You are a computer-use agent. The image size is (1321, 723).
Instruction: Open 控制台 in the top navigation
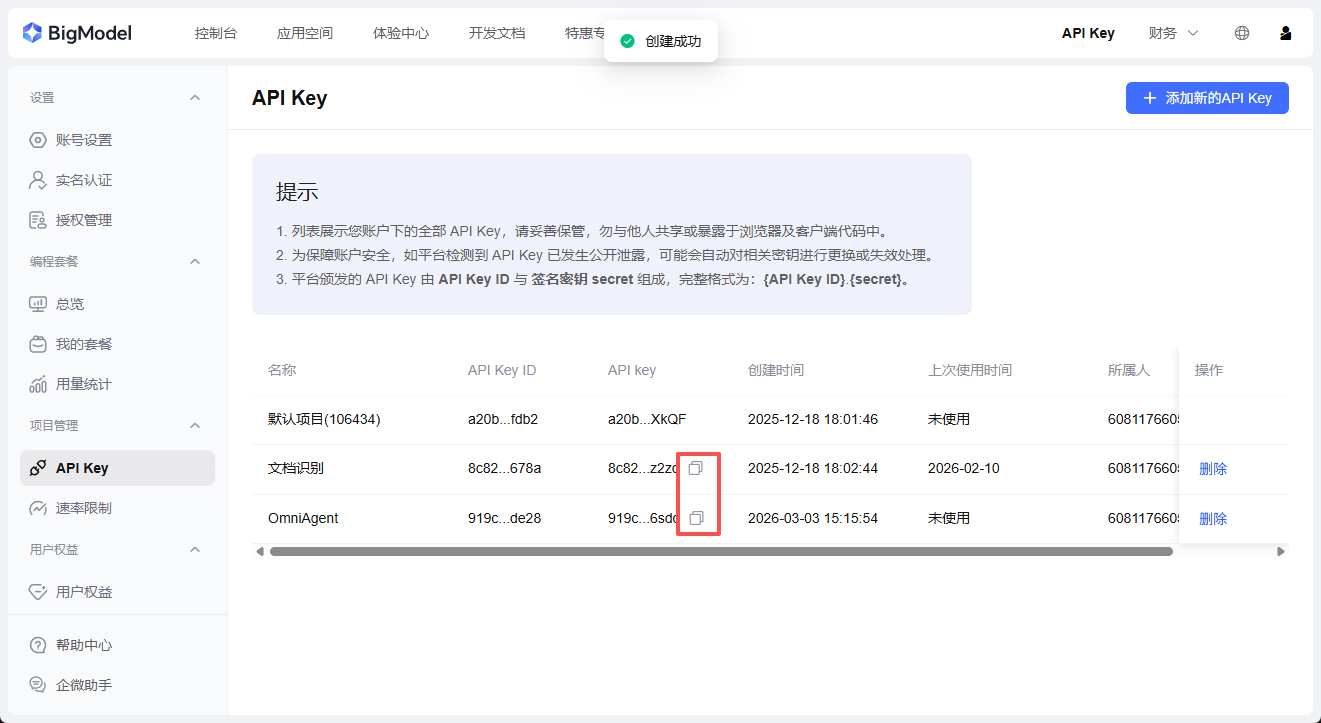tap(216, 33)
